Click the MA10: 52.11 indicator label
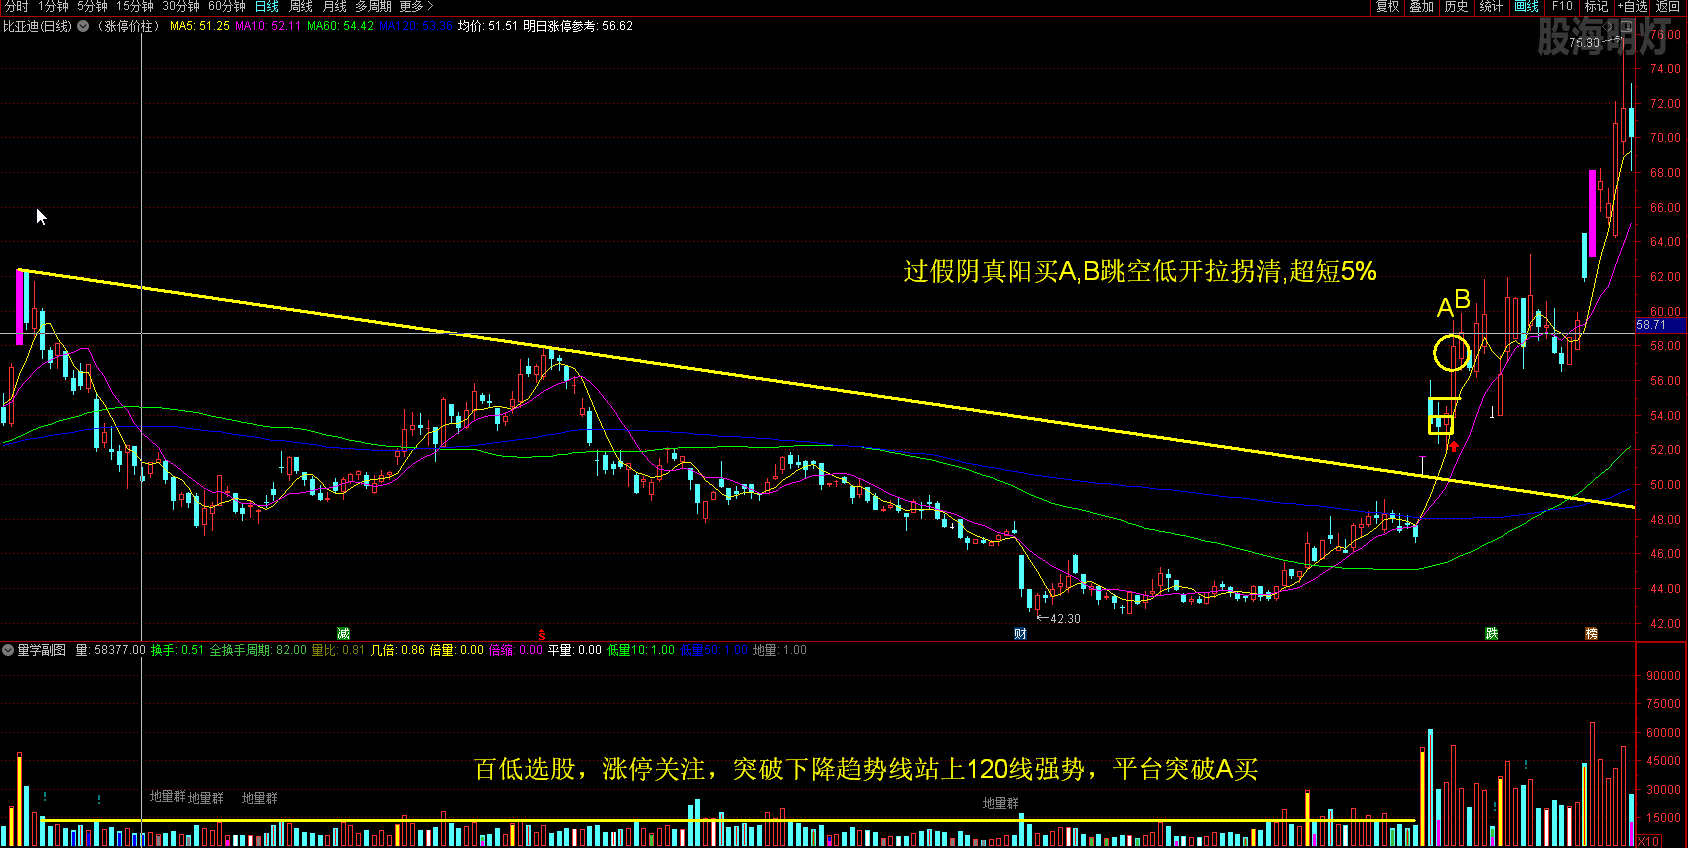 coord(268,26)
